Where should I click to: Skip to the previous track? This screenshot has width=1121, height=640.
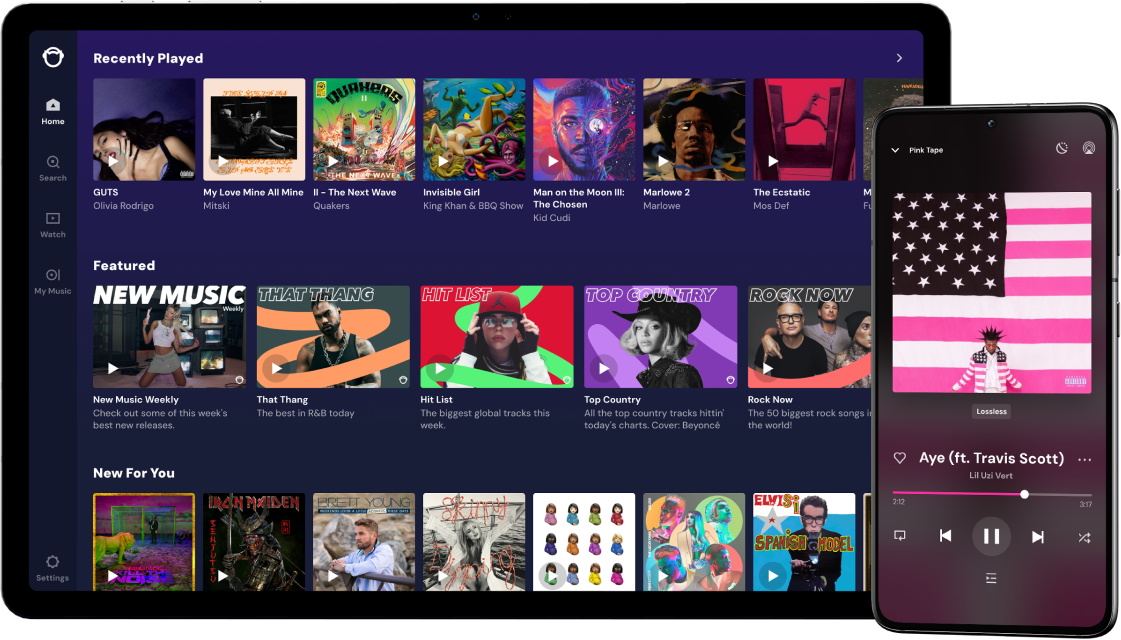945,536
